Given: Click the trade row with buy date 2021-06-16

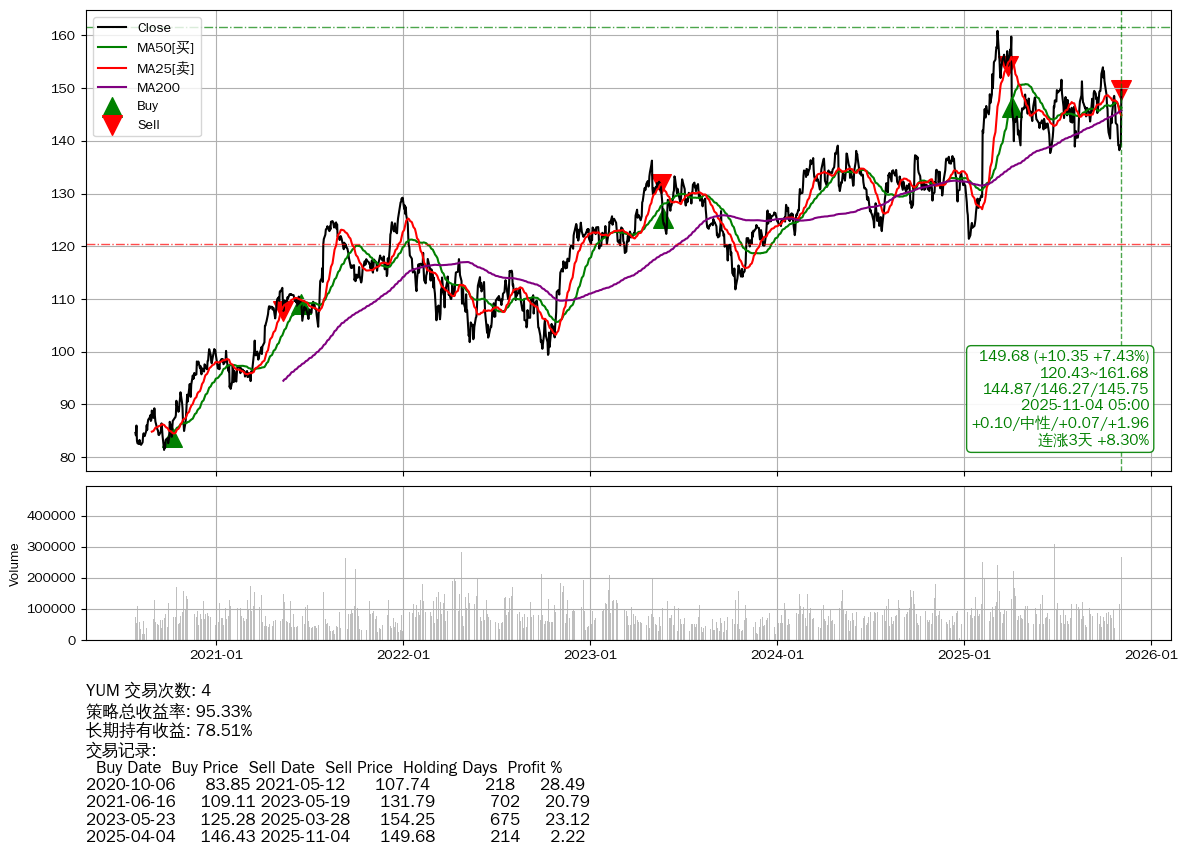Looking at the screenshot, I should coord(337,802).
